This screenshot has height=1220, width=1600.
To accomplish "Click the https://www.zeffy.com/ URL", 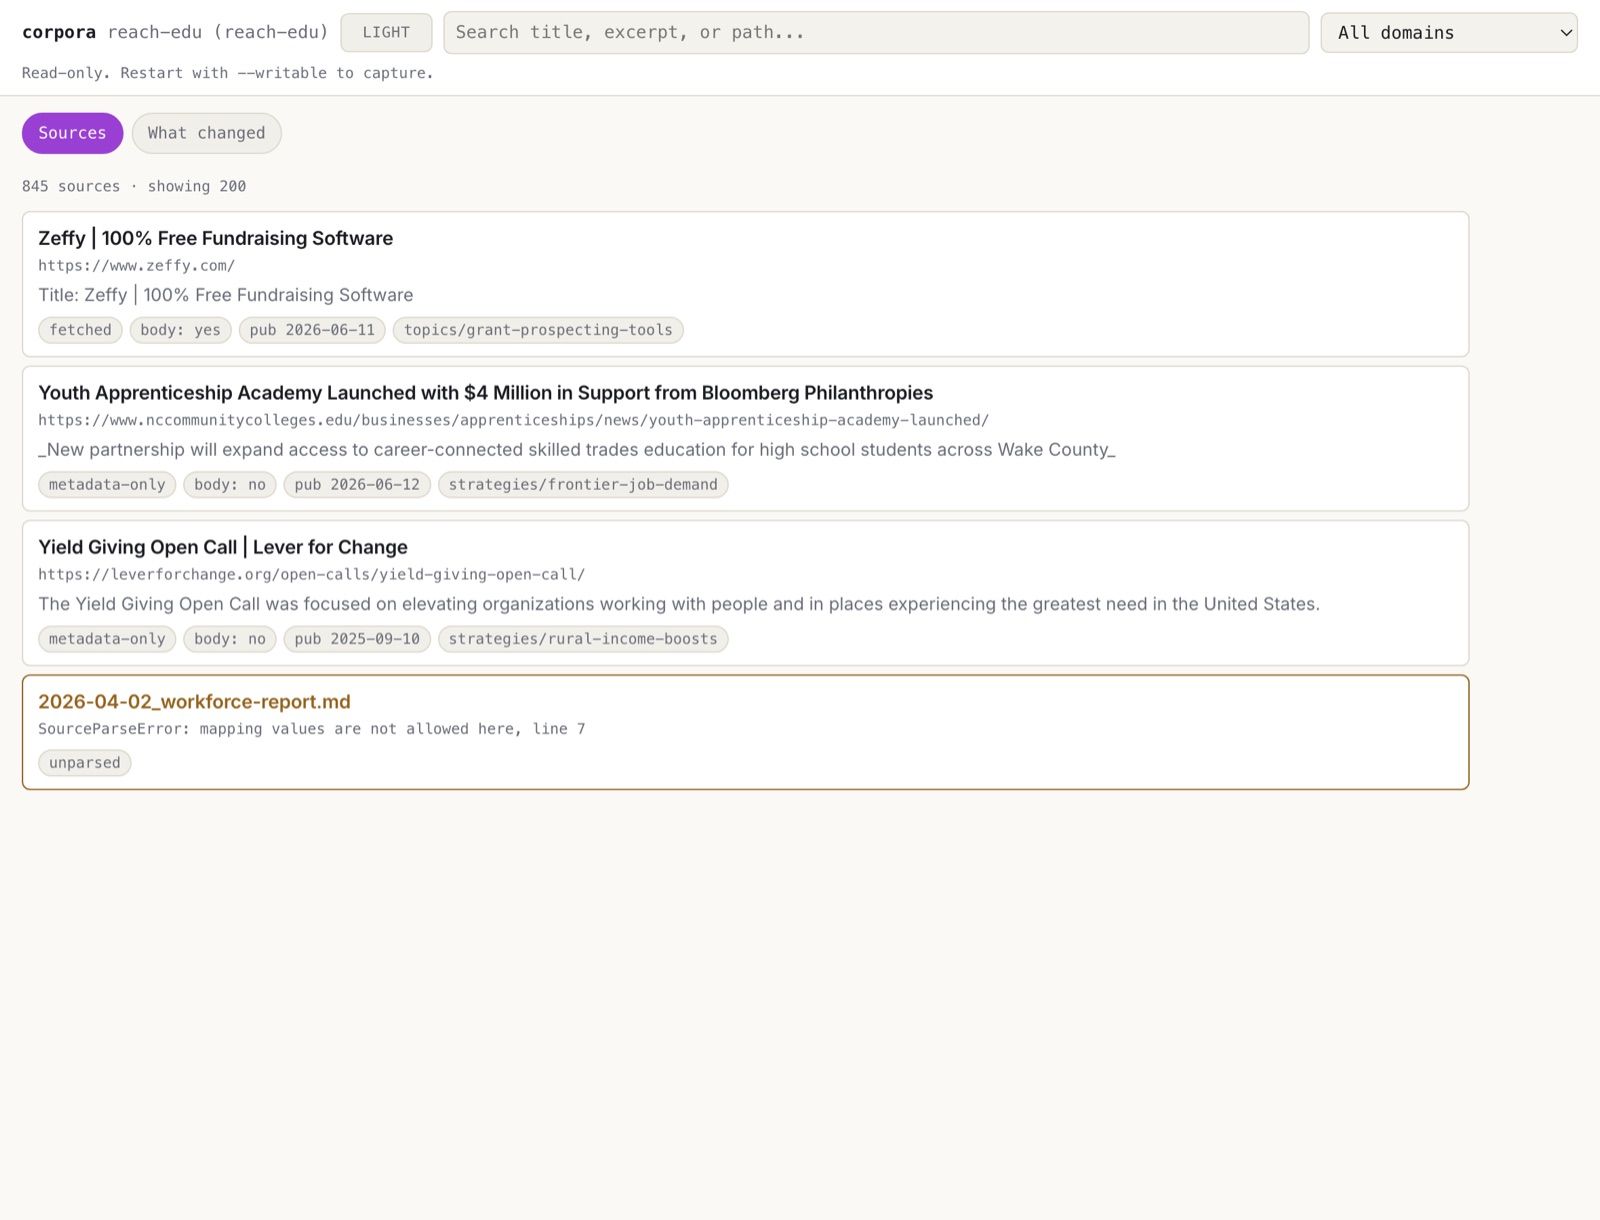I will (x=137, y=266).
